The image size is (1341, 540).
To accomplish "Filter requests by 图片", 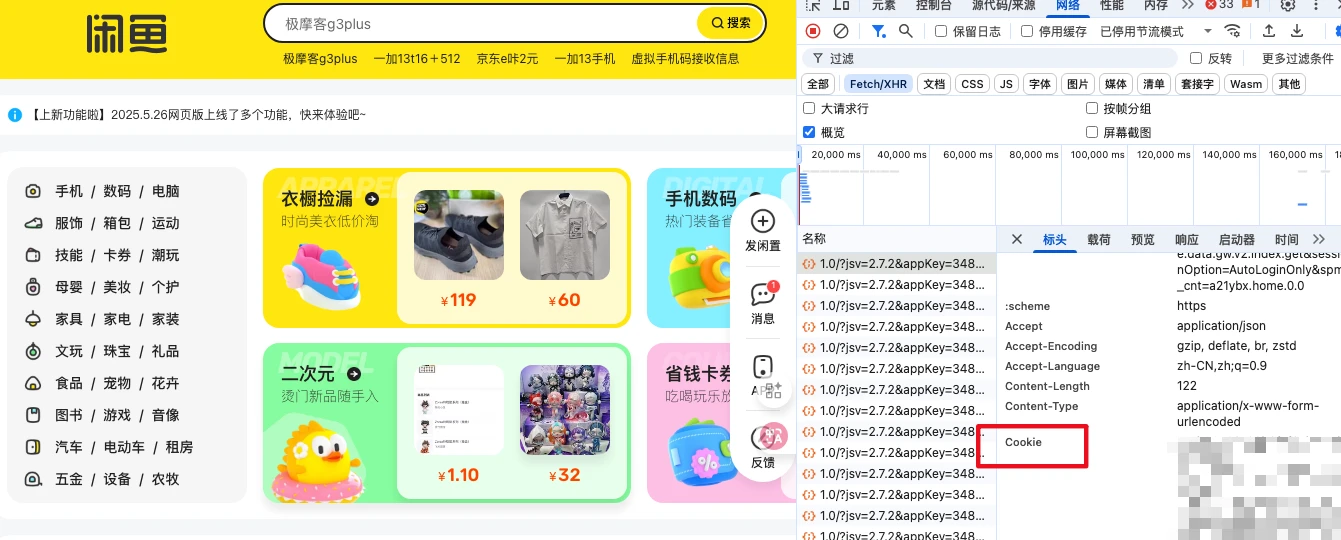I will pyautogui.click(x=1077, y=84).
